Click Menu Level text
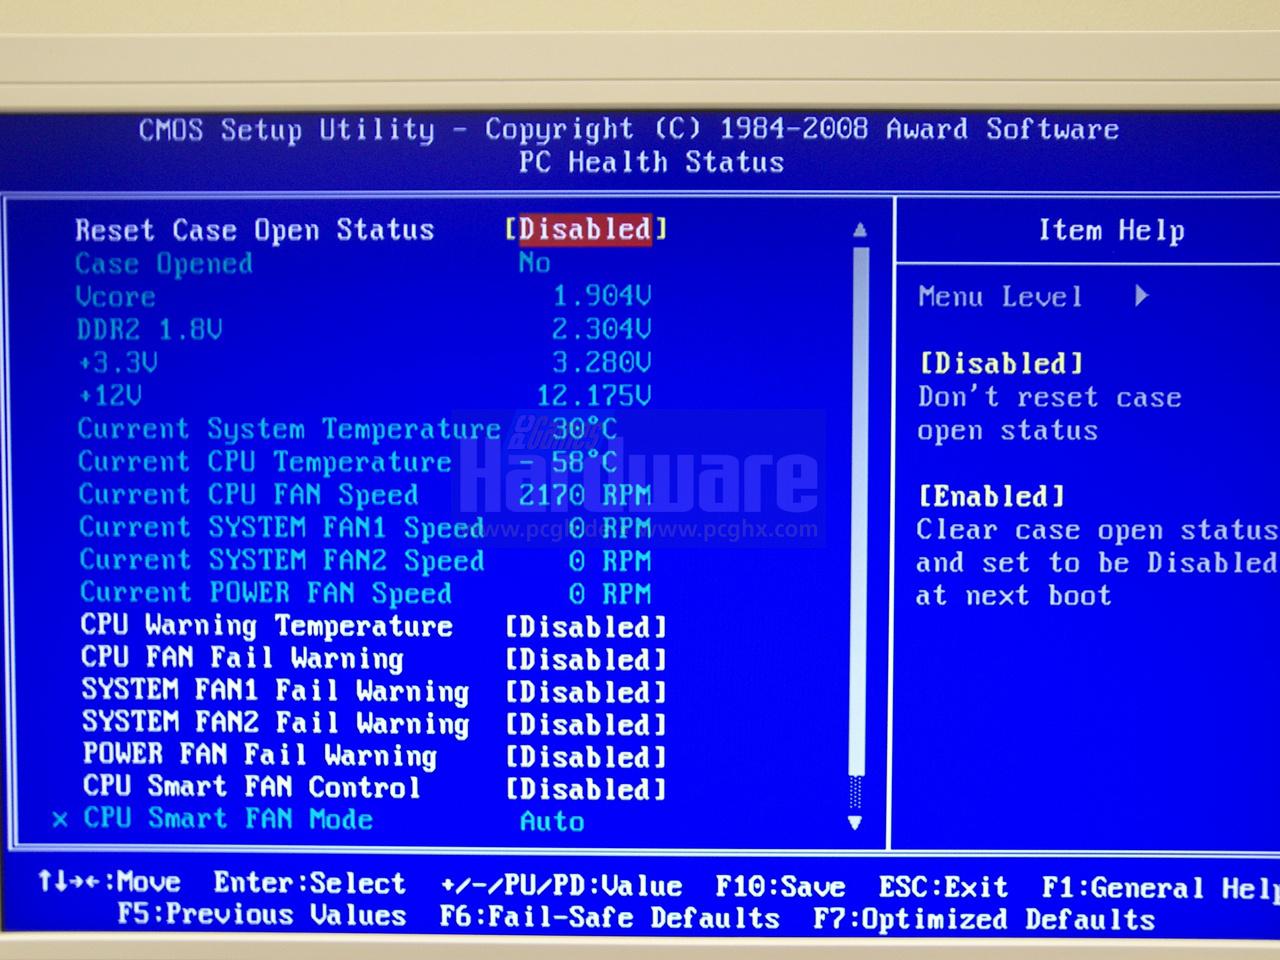The height and width of the screenshot is (960, 1280). coord(1000,297)
